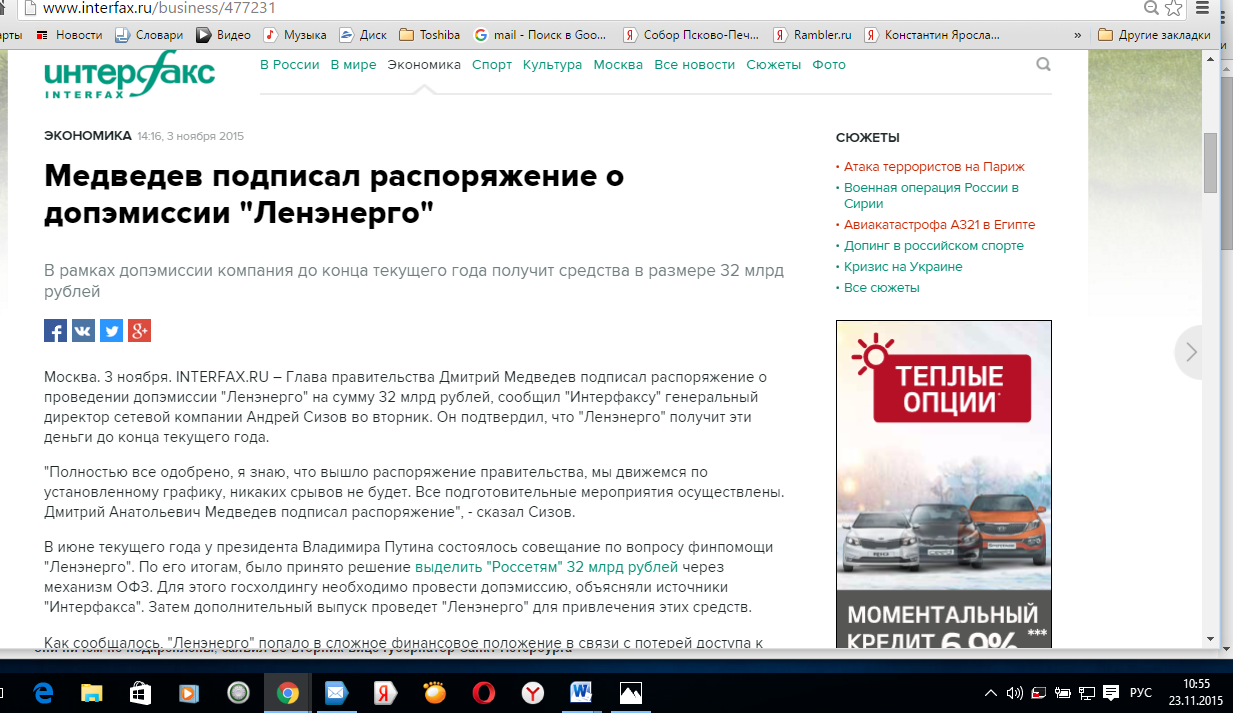Open 'Словари' bookmark

click(x=149, y=35)
